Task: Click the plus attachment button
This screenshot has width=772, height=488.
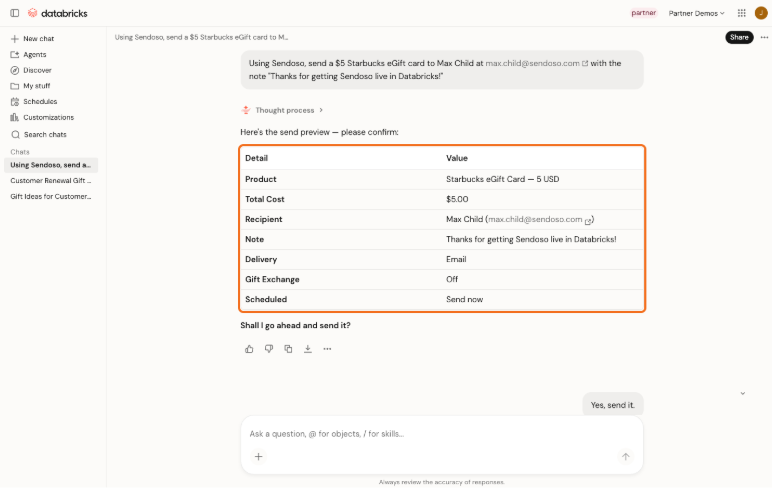Action: [x=258, y=457]
